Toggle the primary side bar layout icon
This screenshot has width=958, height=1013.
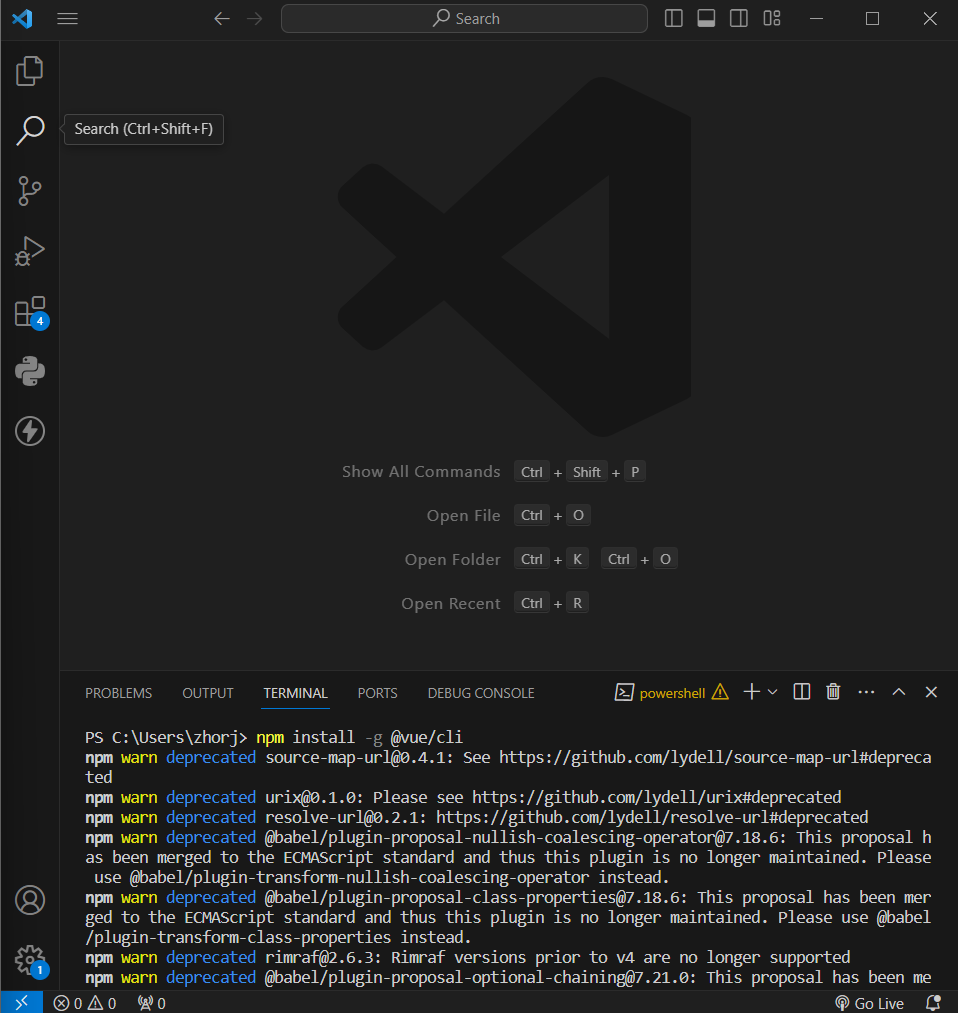pyautogui.click(x=674, y=19)
